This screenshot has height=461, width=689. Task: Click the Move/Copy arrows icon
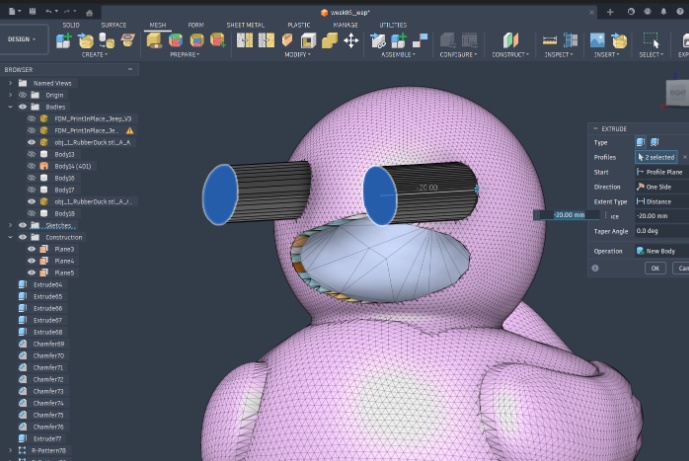coord(351,41)
